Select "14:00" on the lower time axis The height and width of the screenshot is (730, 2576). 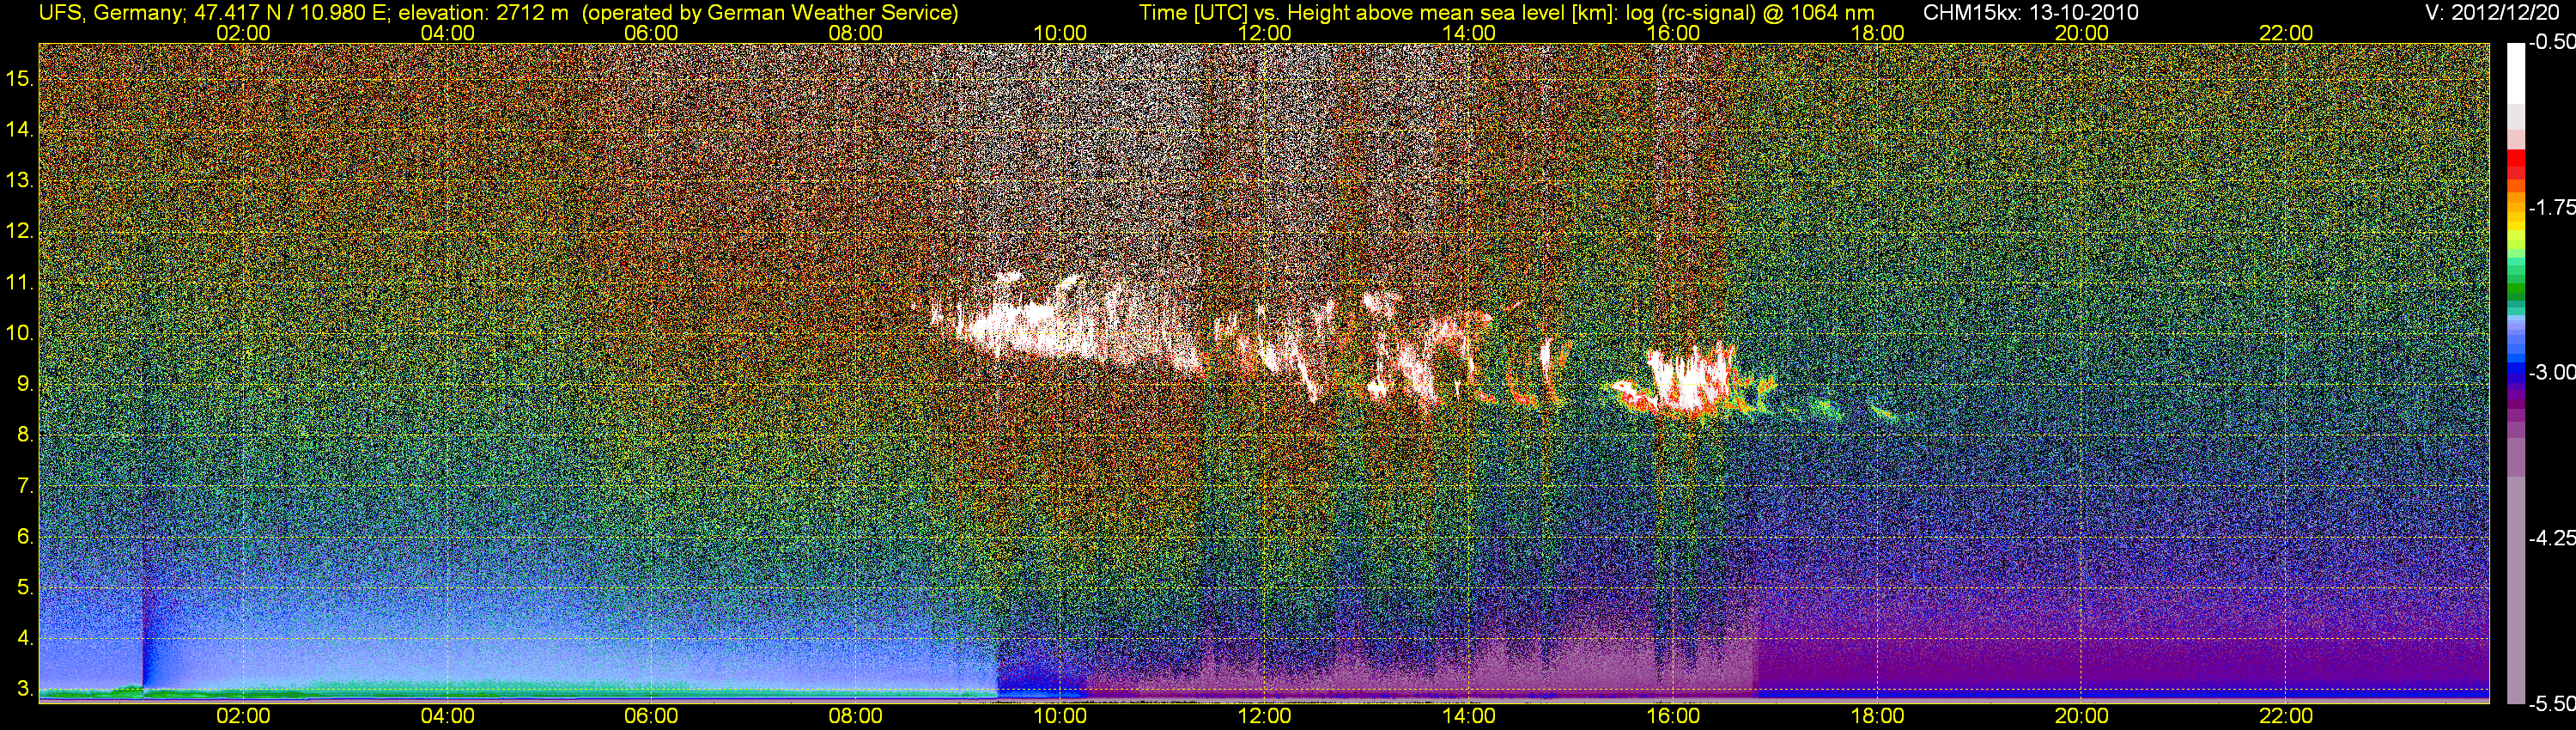[x=1469, y=716]
